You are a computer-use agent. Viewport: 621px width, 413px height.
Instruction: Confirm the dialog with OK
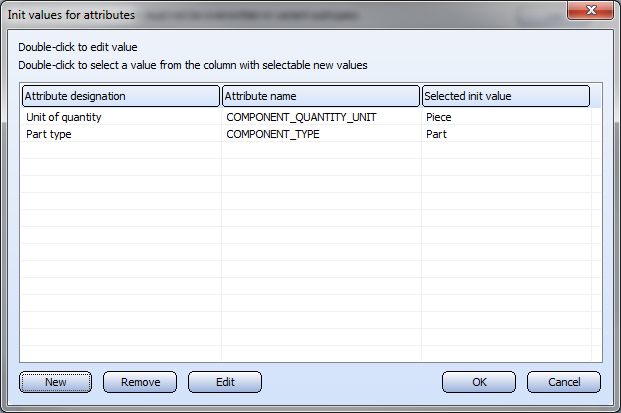(x=479, y=382)
